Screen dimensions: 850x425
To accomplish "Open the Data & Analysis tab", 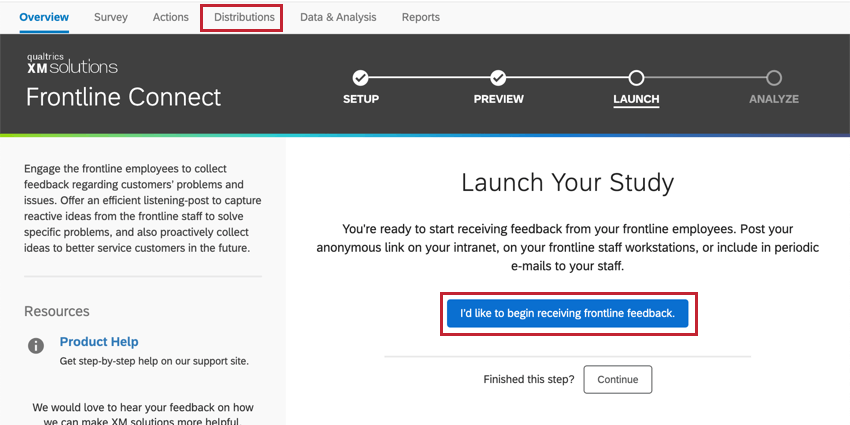I will [x=338, y=17].
